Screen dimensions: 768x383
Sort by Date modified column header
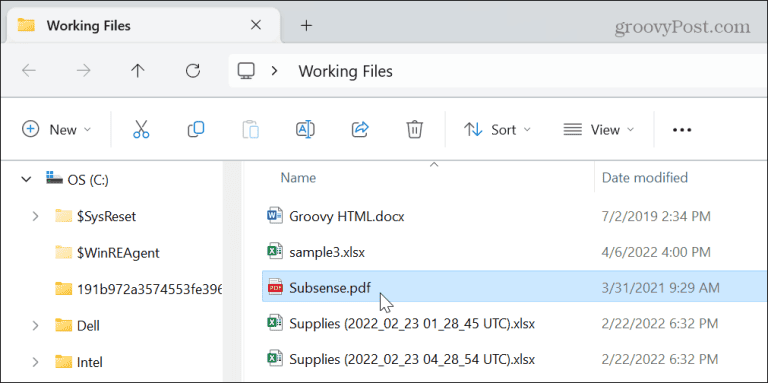click(x=645, y=177)
